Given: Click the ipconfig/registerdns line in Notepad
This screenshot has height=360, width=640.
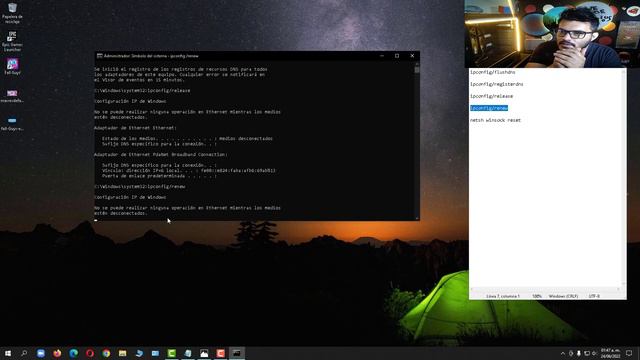Looking at the screenshot, I should (x=496, y=84).
